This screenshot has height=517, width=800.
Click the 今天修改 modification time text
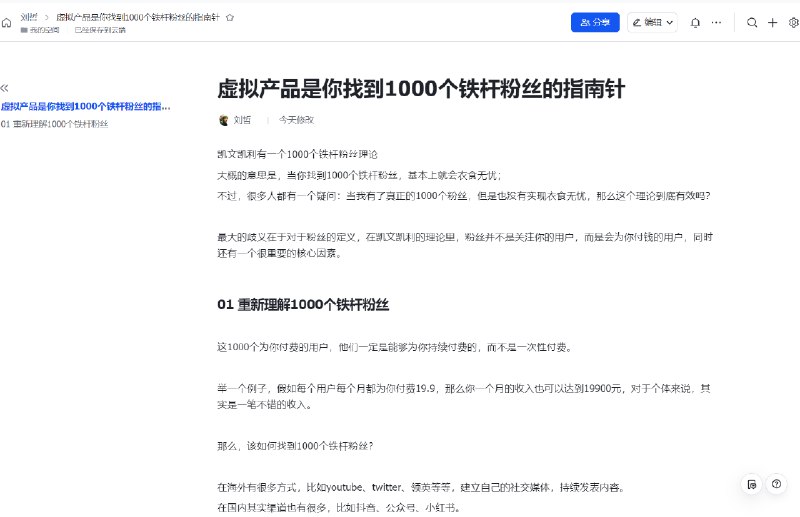[x=296, y=120]
